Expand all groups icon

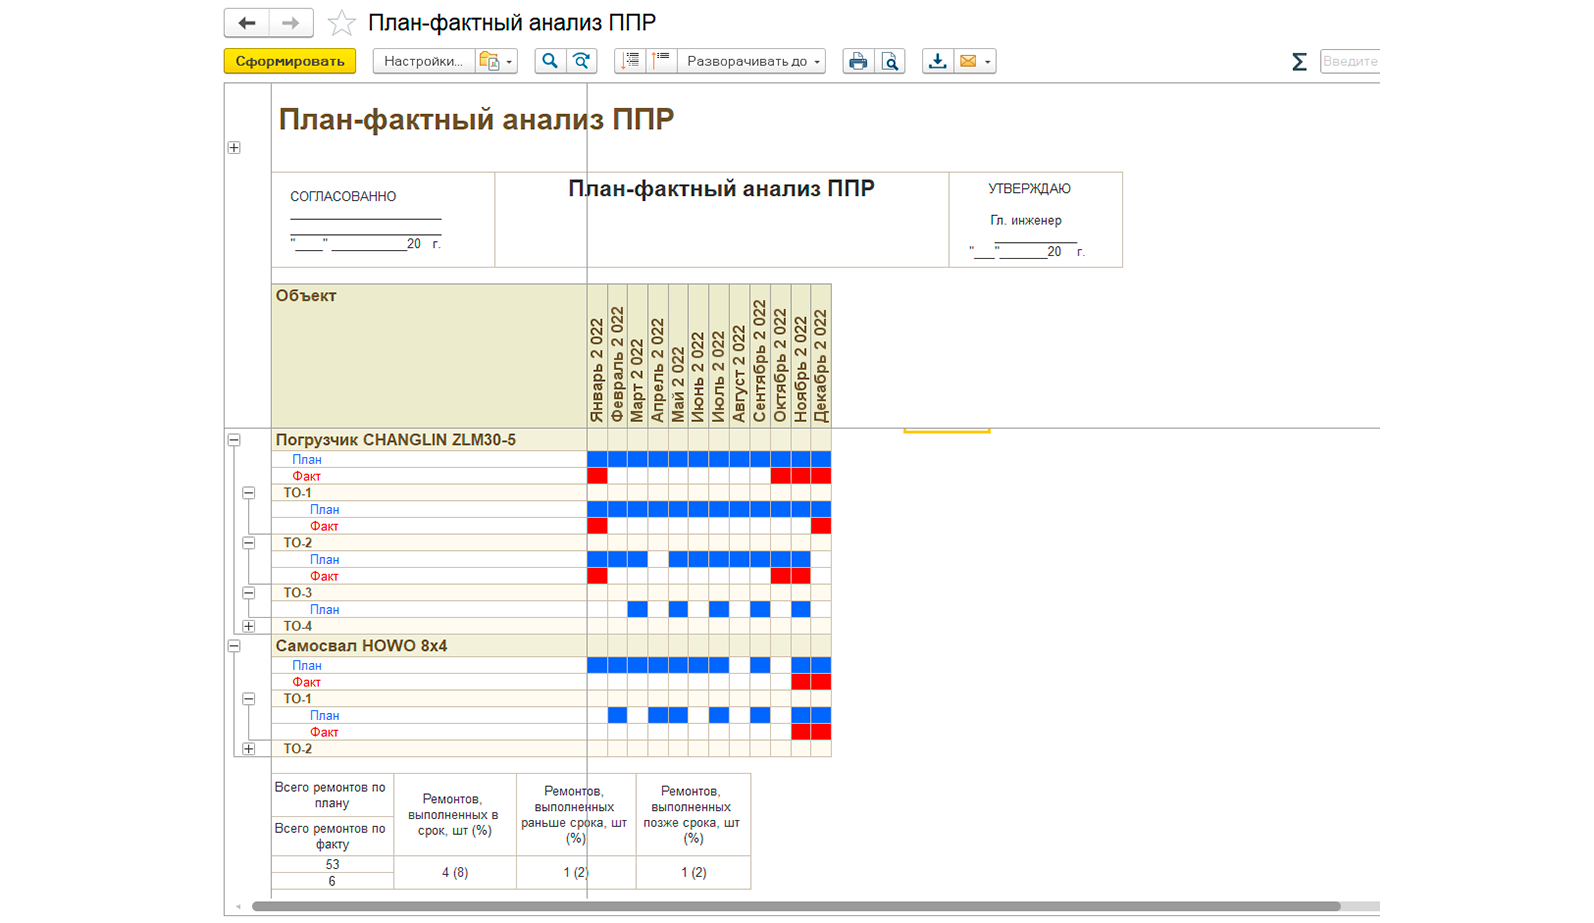[630, 61]
